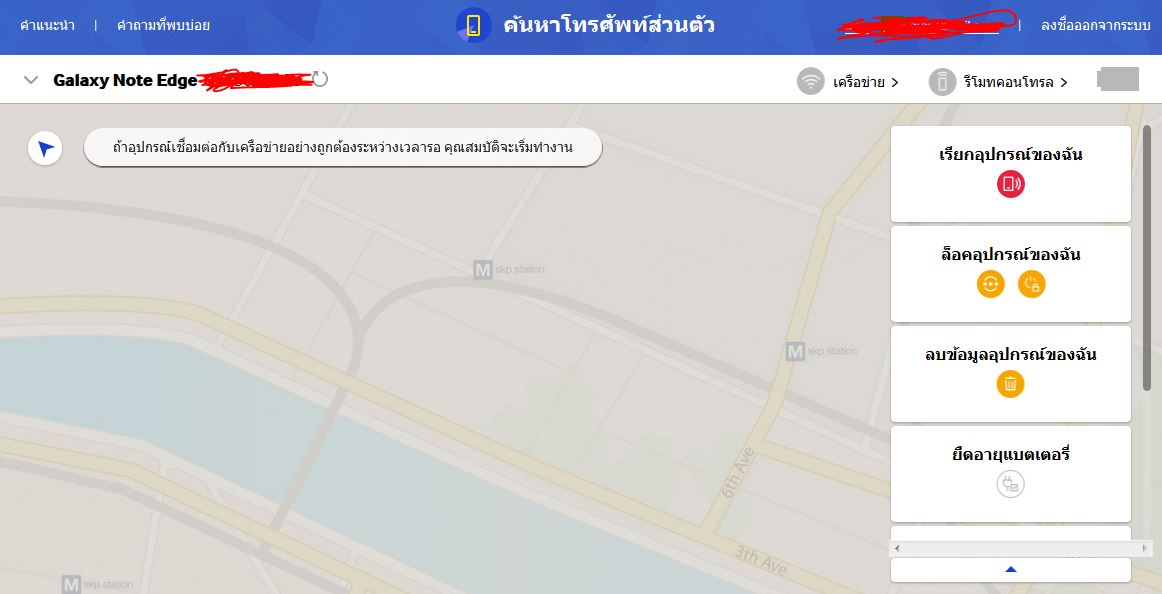This screenshot has height=594, width=1162.
Task: Open the เครือข่าย network menu
Action: tap(865, 82)
